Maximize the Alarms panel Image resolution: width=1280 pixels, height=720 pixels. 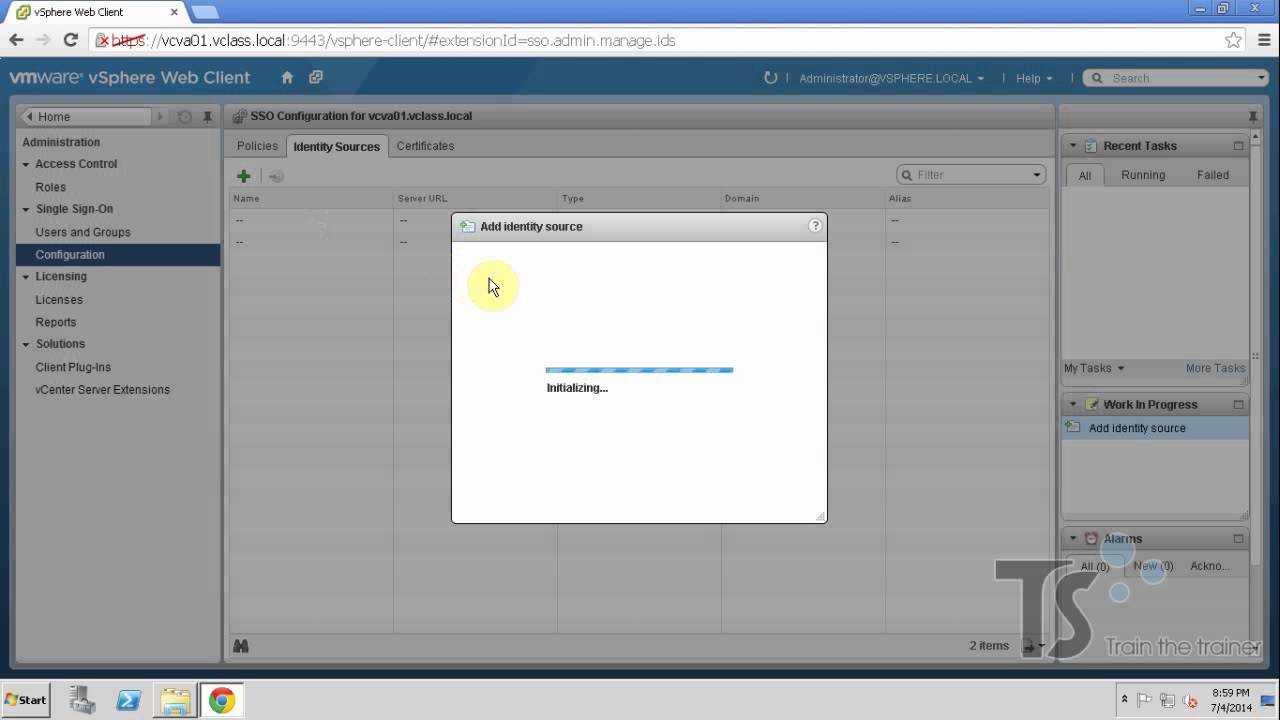point(1238,538)
